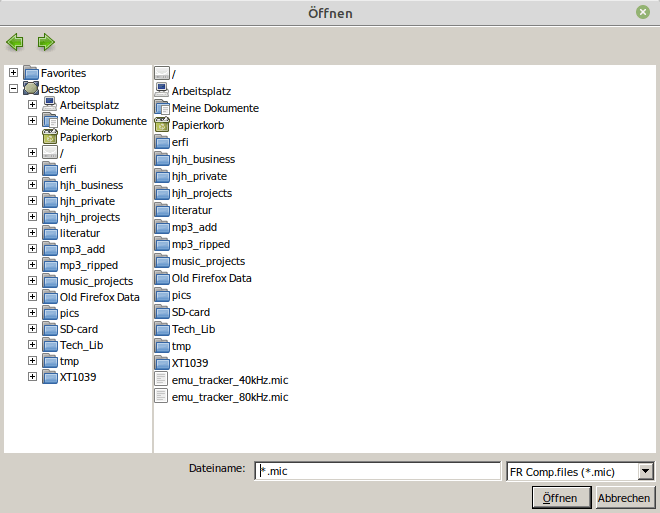The image size is (660, 513).
Task: Go back with the green left arrow
Action: [15, 42]
